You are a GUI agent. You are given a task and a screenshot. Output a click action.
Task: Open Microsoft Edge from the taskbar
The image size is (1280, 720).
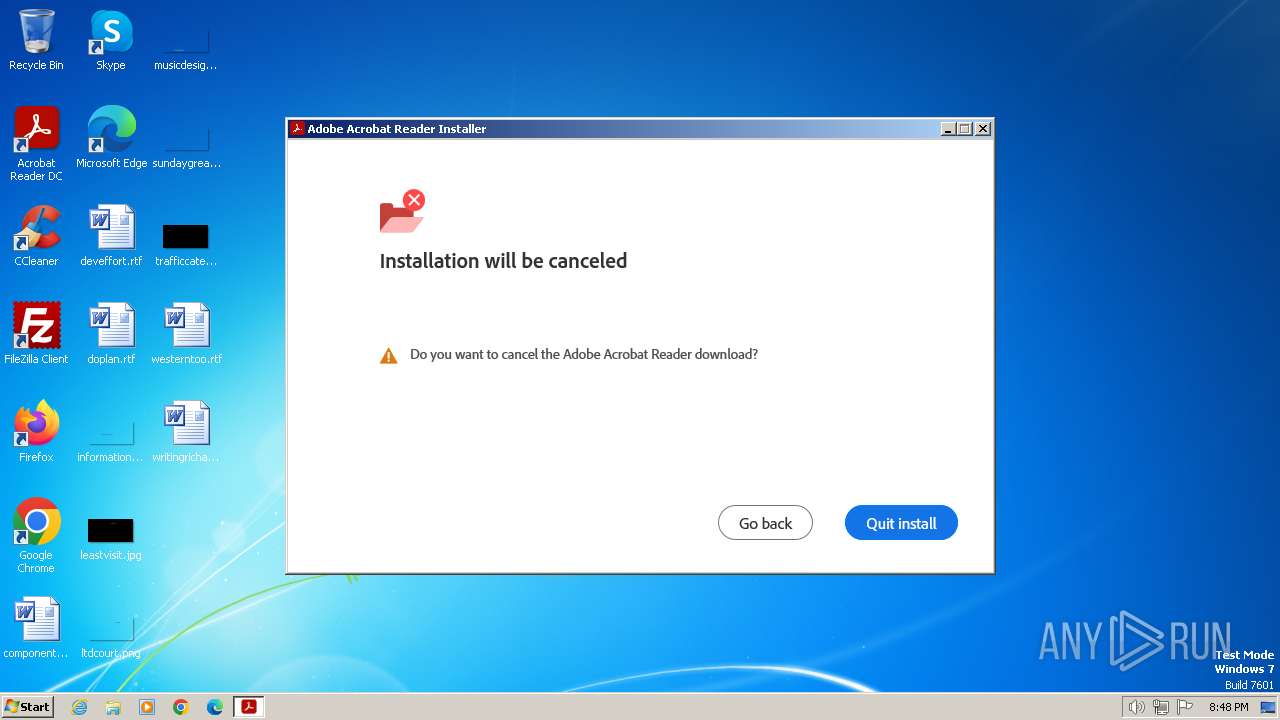click(215, 707)
